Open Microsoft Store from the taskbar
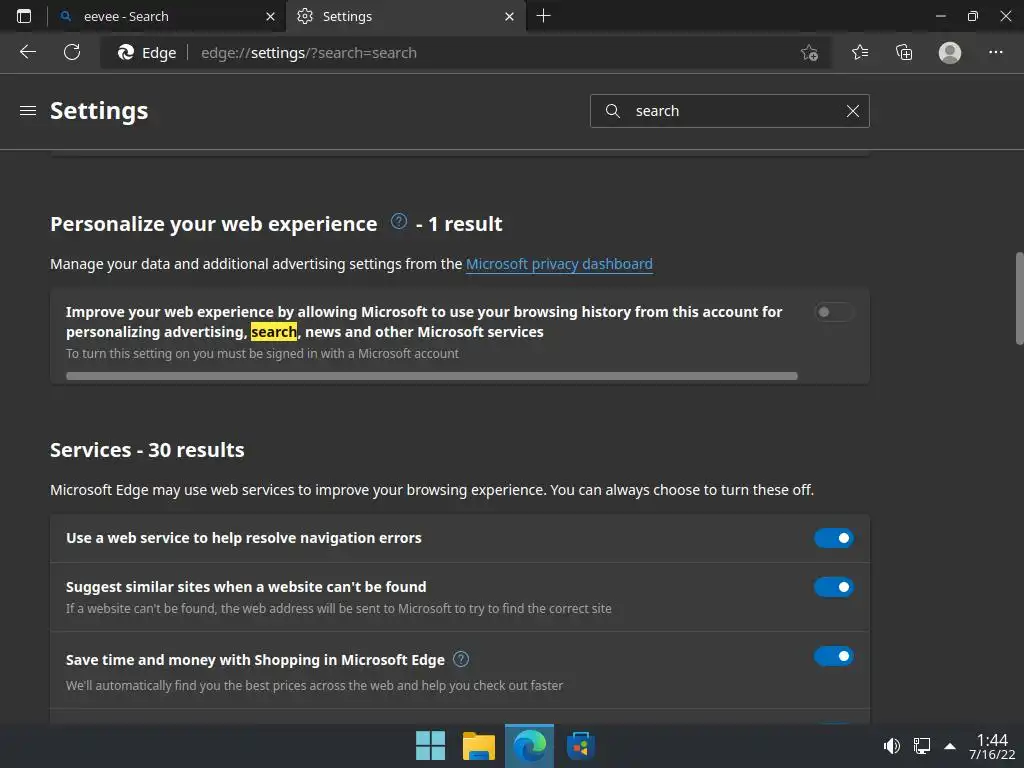The image size is (1024, 768). click(x=581, y=746)
